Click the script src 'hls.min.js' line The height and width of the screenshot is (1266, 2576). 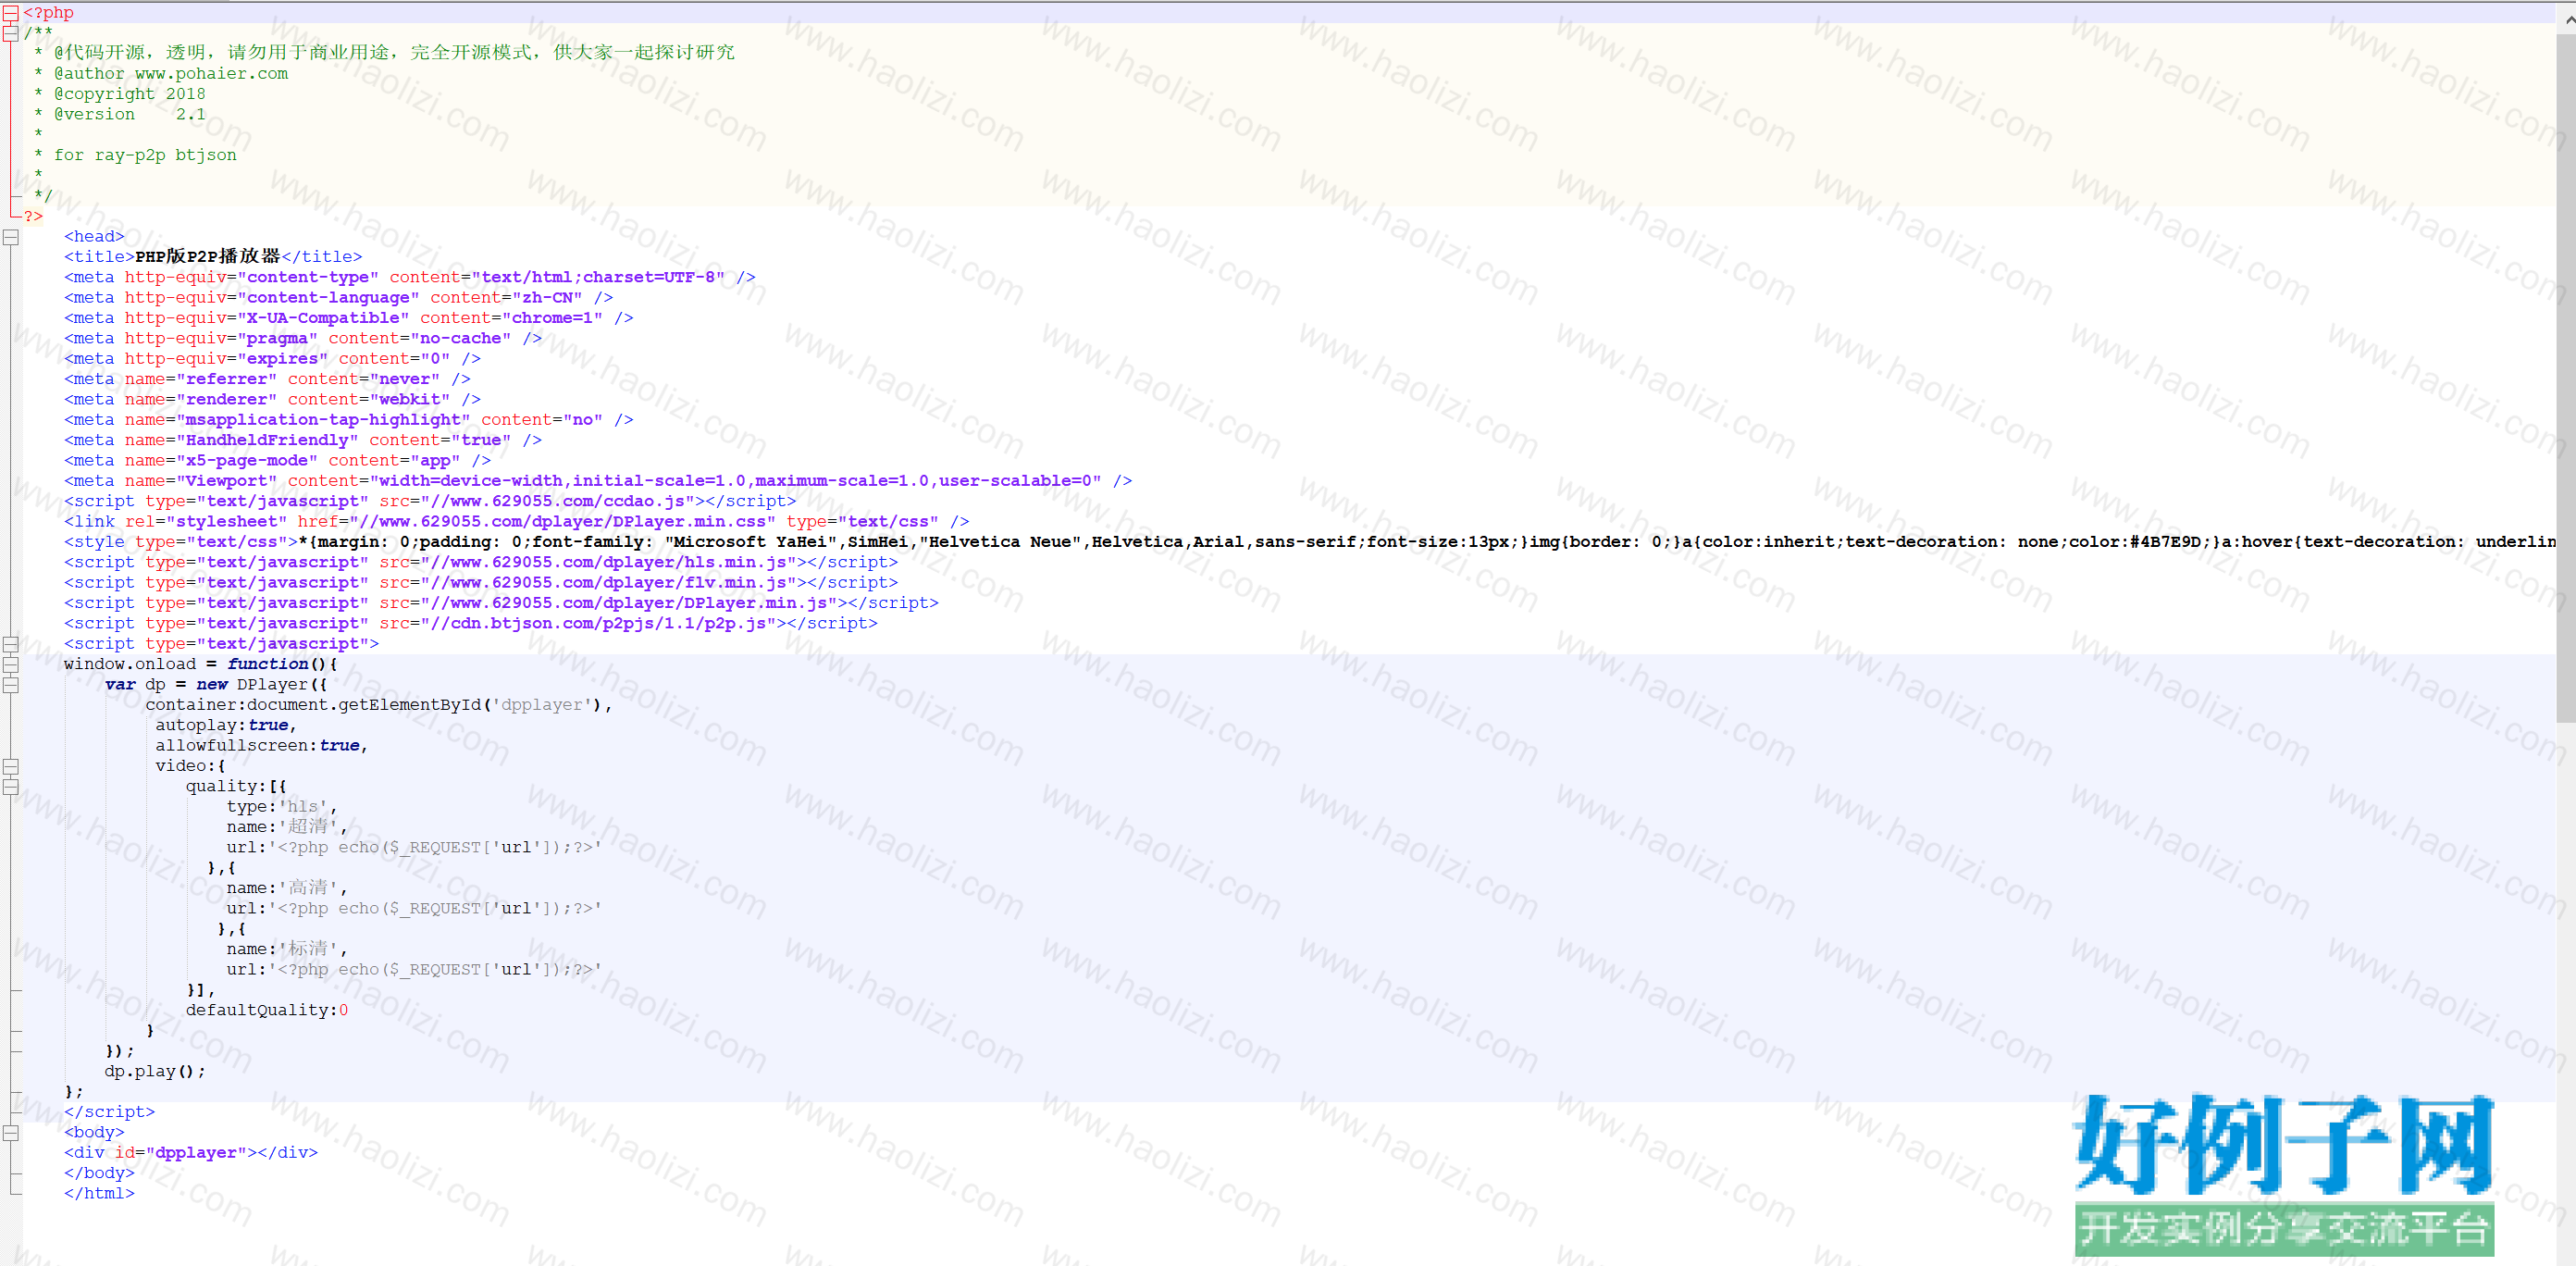click(481, 562)
